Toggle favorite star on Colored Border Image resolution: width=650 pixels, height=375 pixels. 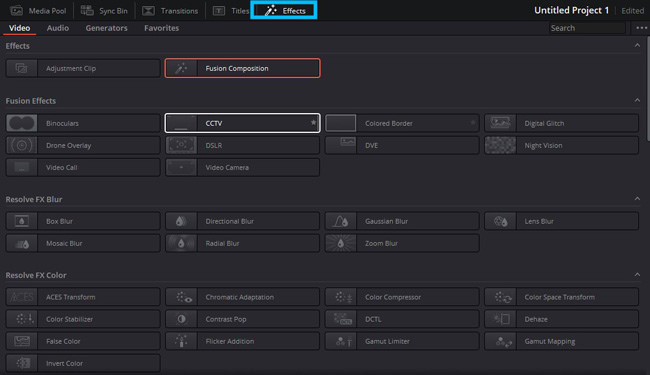click(x=473, y=123)
